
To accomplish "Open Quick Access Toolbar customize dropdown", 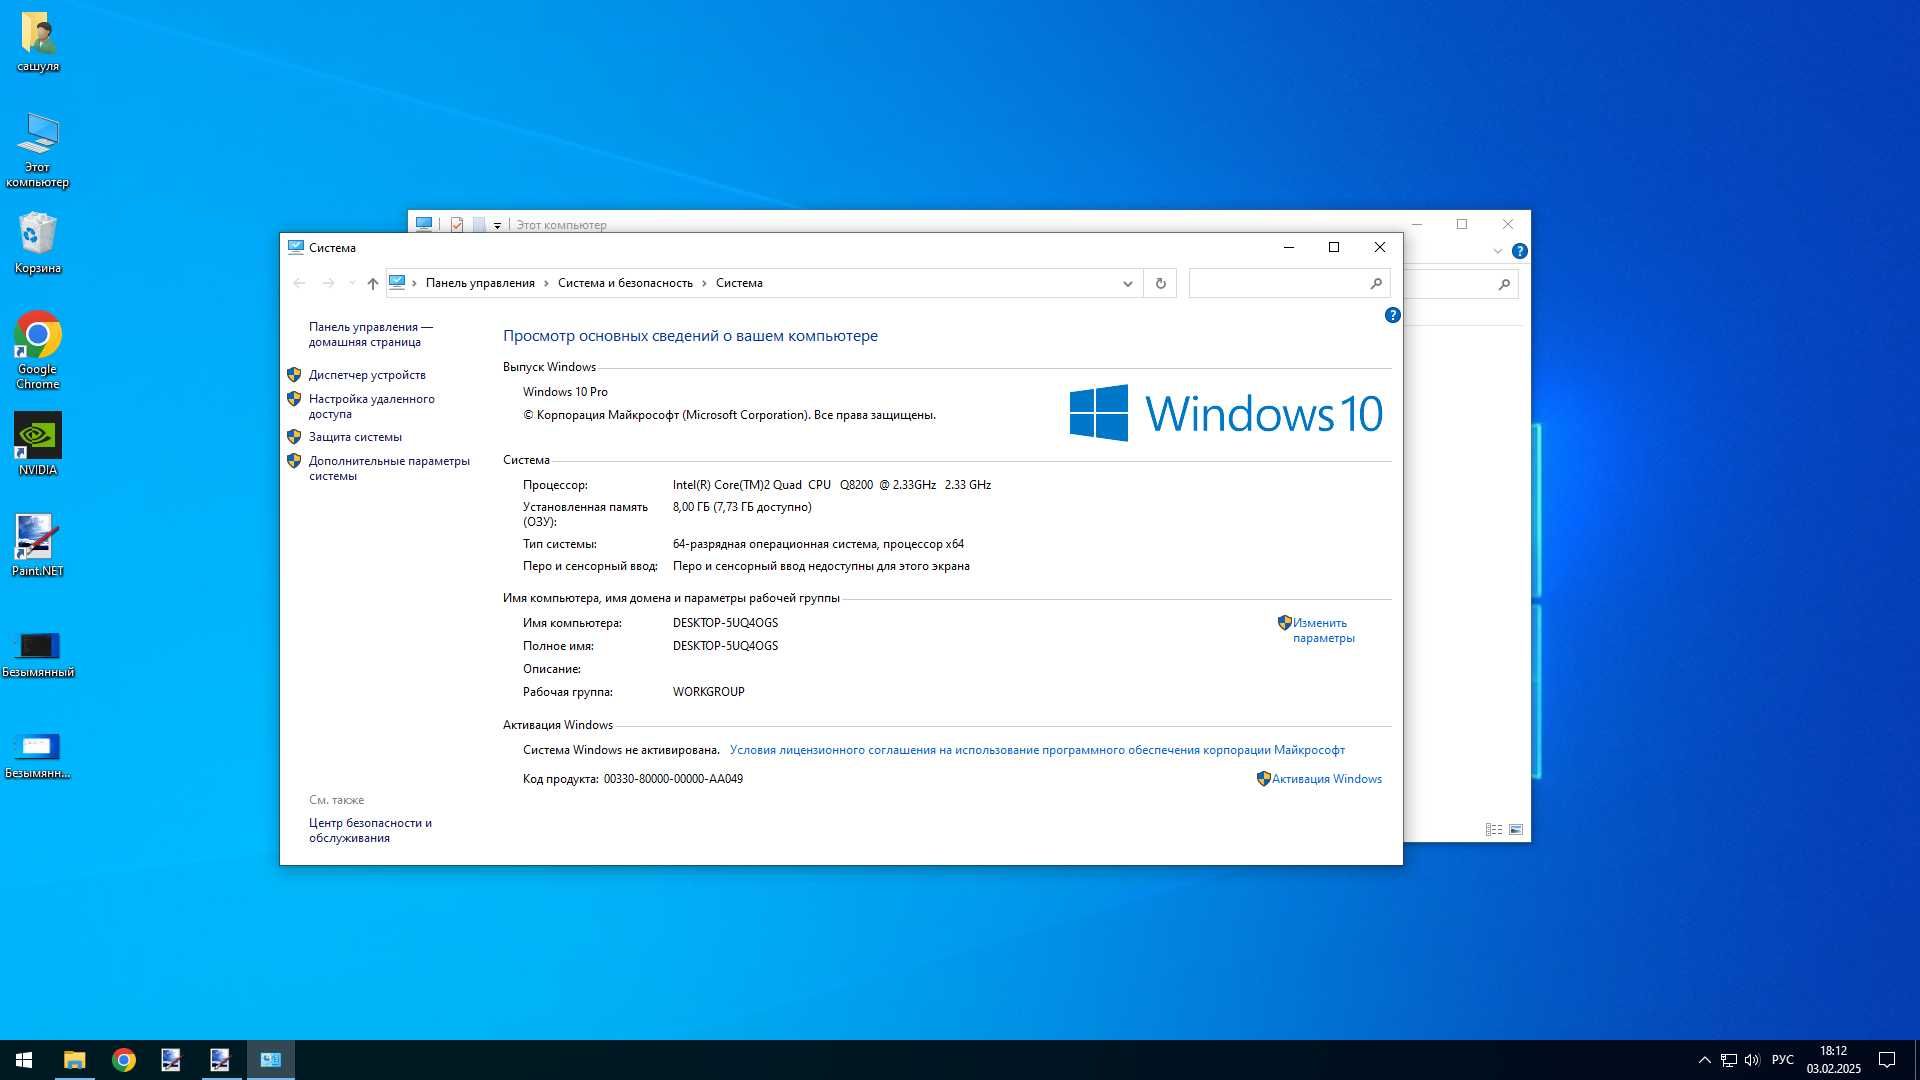I will coord(497,226).
